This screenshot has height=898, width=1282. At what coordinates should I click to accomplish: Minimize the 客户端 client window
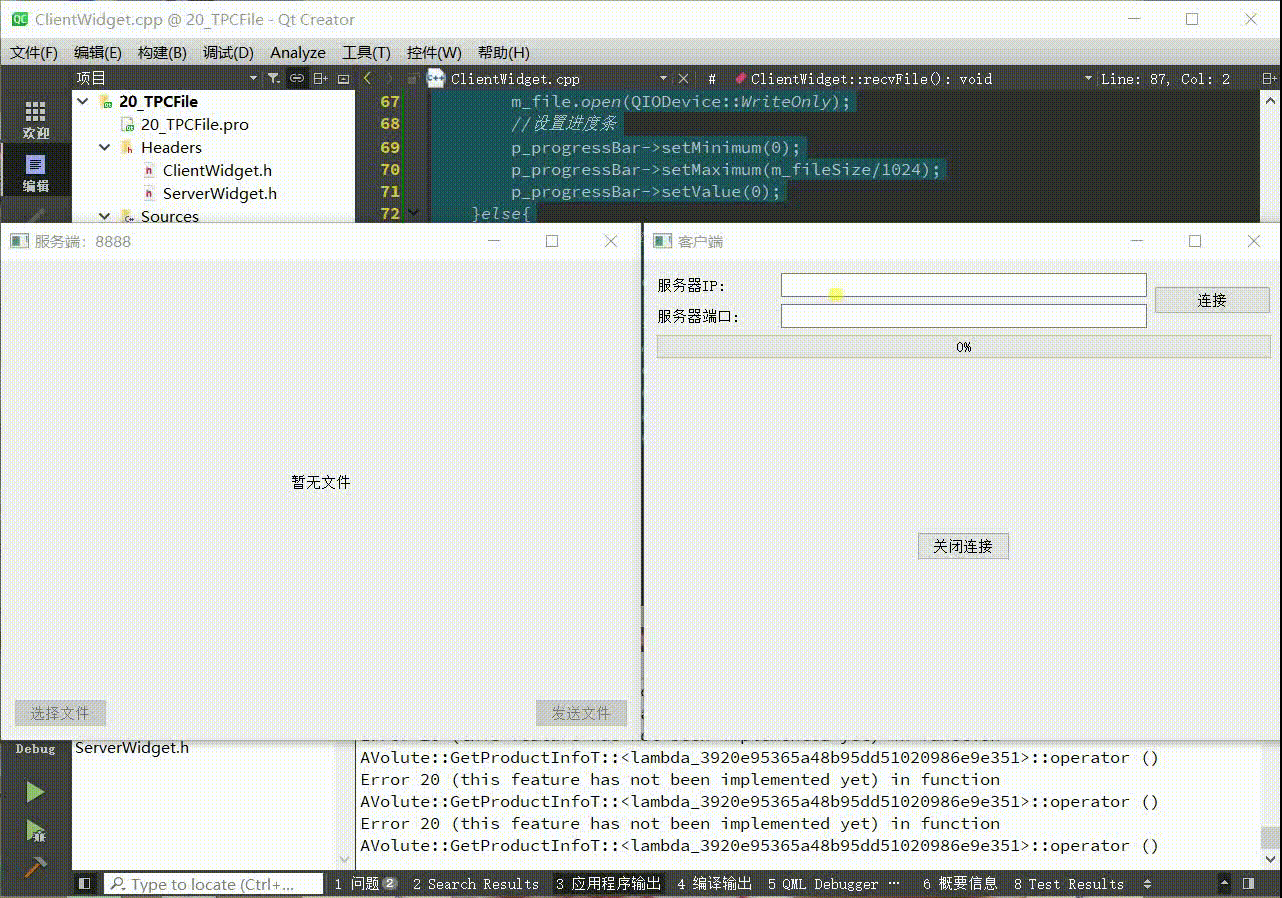pos(1136,241)
